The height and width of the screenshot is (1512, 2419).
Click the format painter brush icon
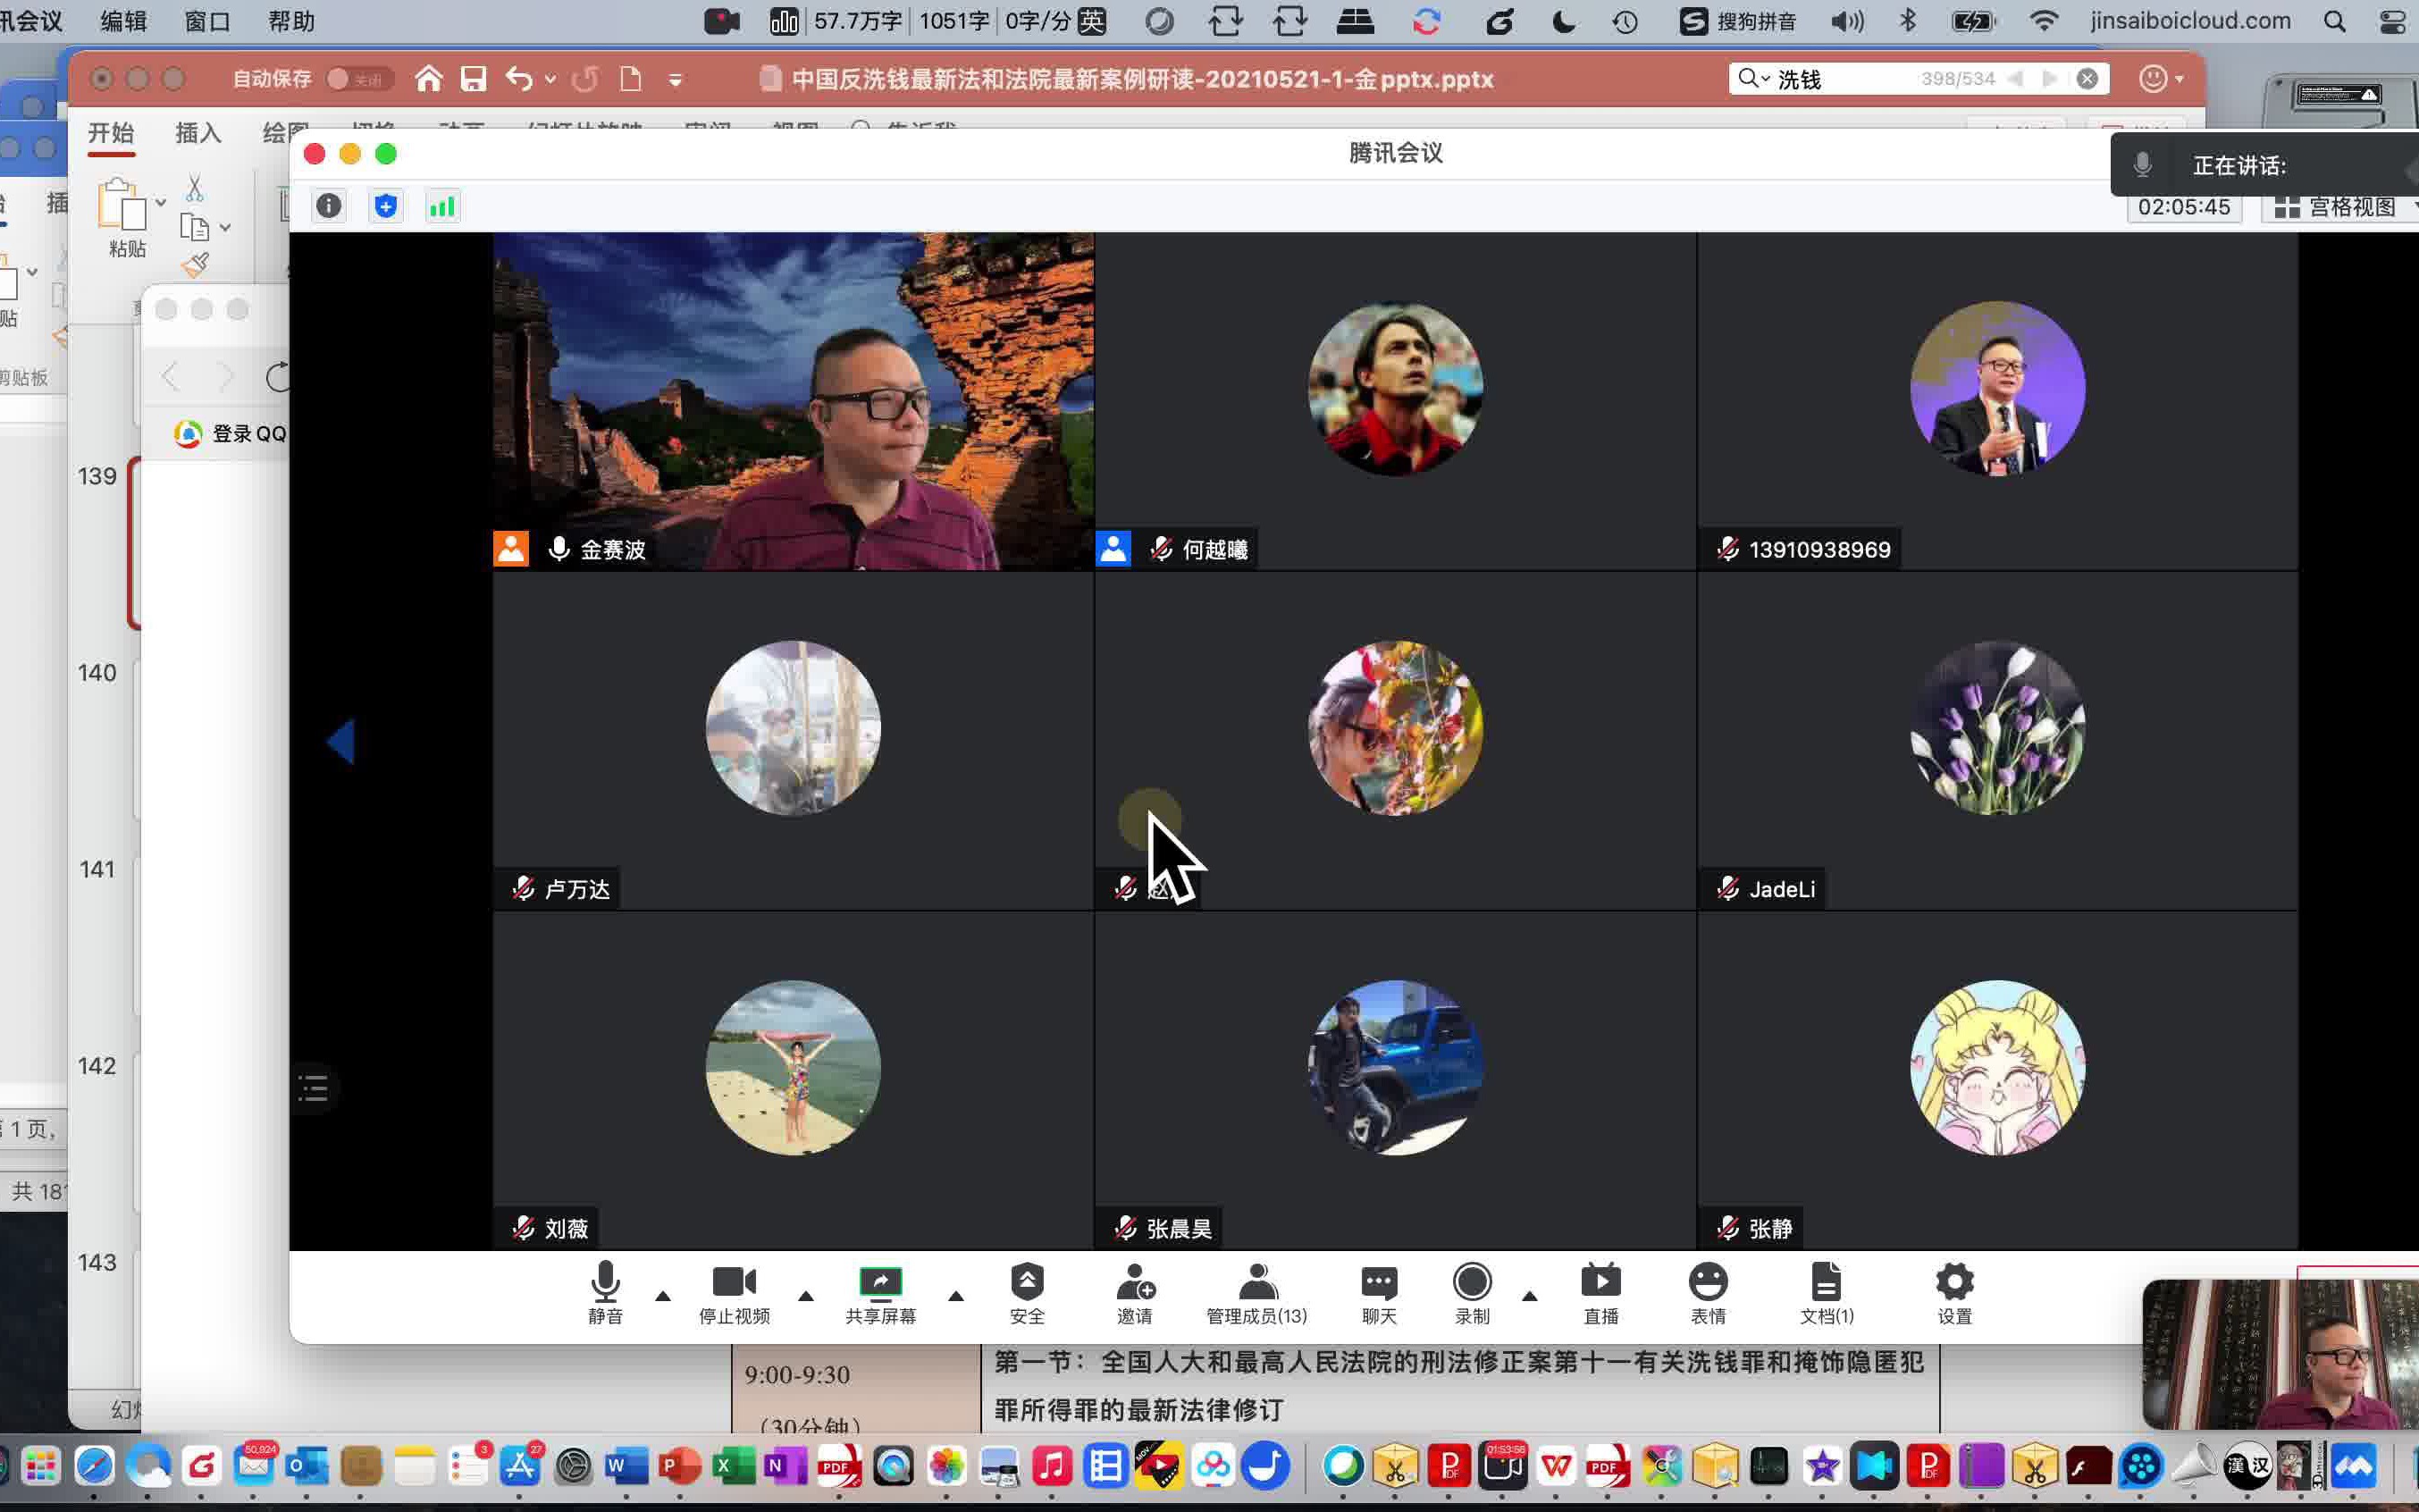click(195, 265)
